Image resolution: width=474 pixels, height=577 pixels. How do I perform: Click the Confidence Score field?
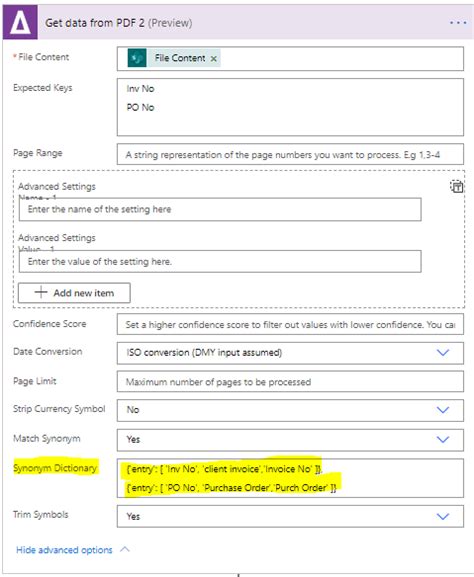290,324
